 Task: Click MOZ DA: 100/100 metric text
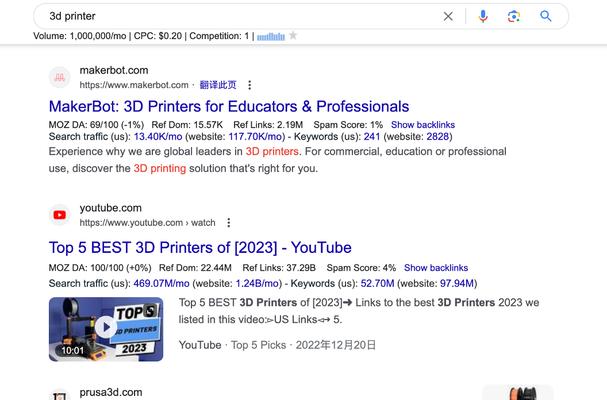point(100,268)
